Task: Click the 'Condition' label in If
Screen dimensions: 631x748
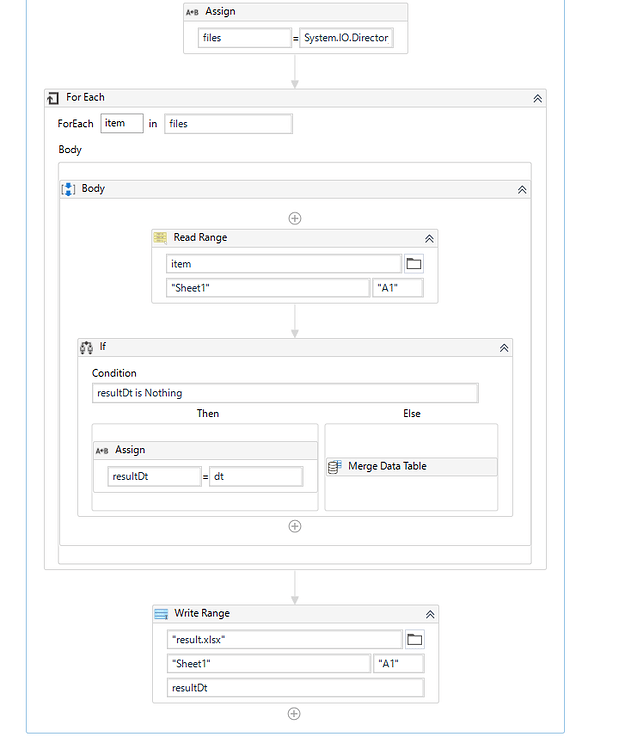Action: [x=114, y=373]
